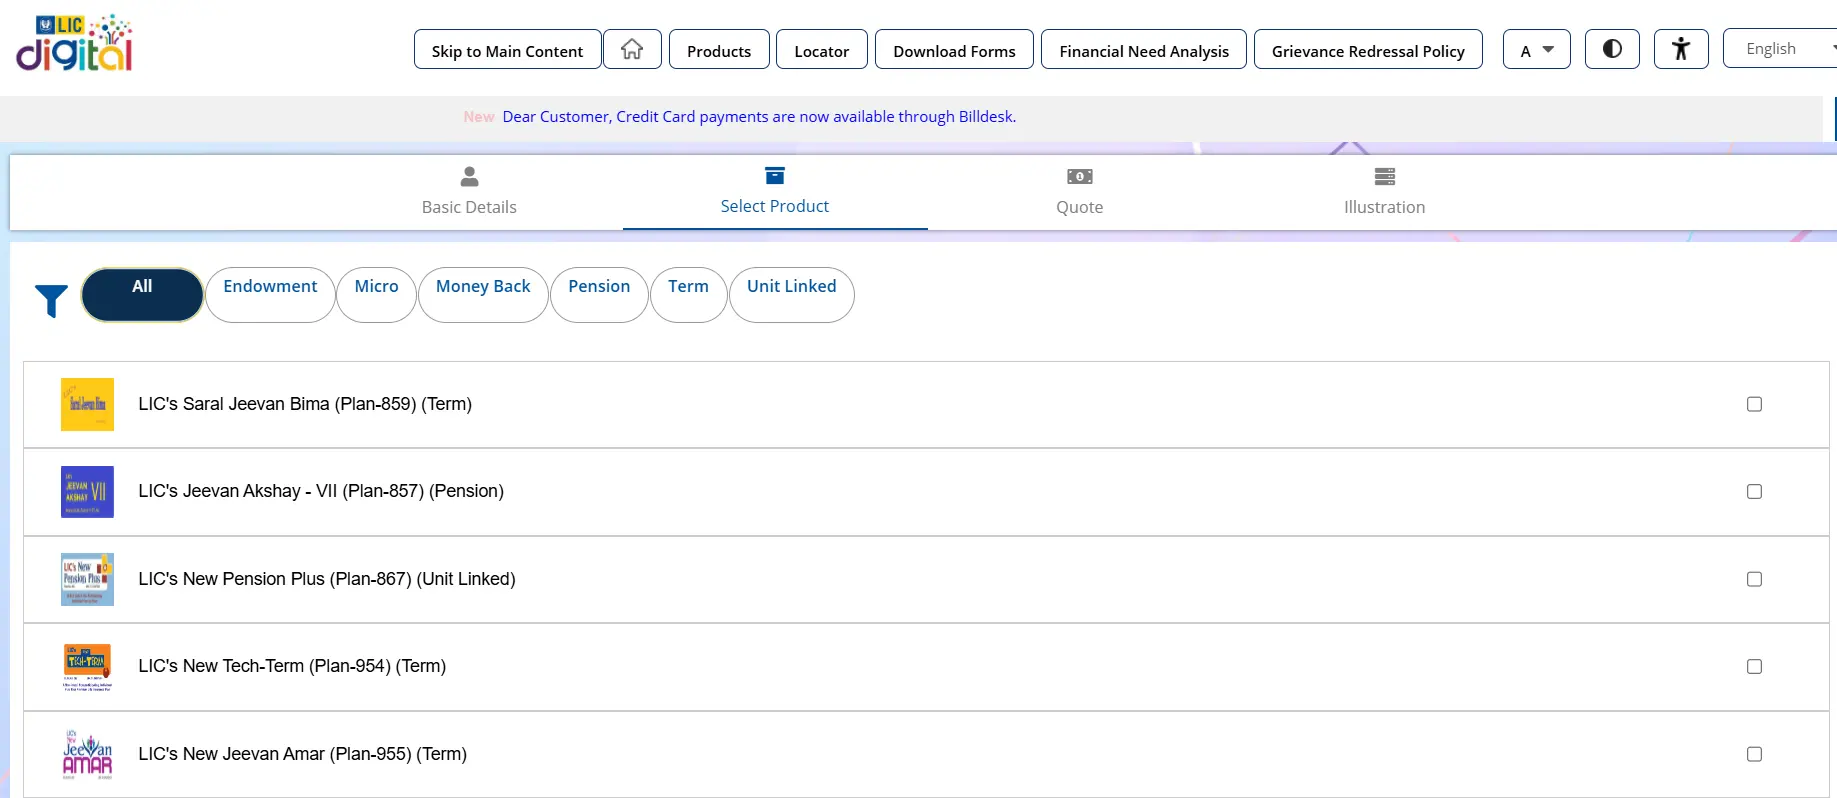
Task: Enable the New Tech-Term checkbox
Action: pyautogui.click(x=1754, y=667)
